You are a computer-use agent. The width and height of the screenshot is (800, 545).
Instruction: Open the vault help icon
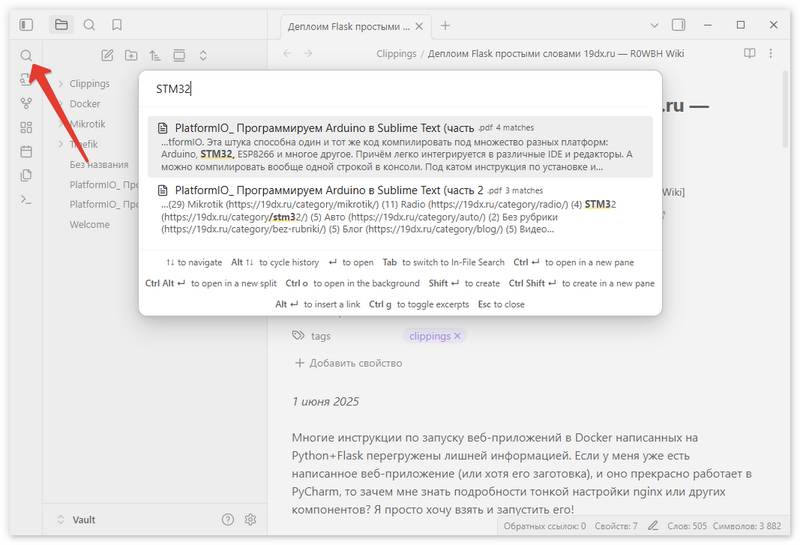[x=228, y=519]
